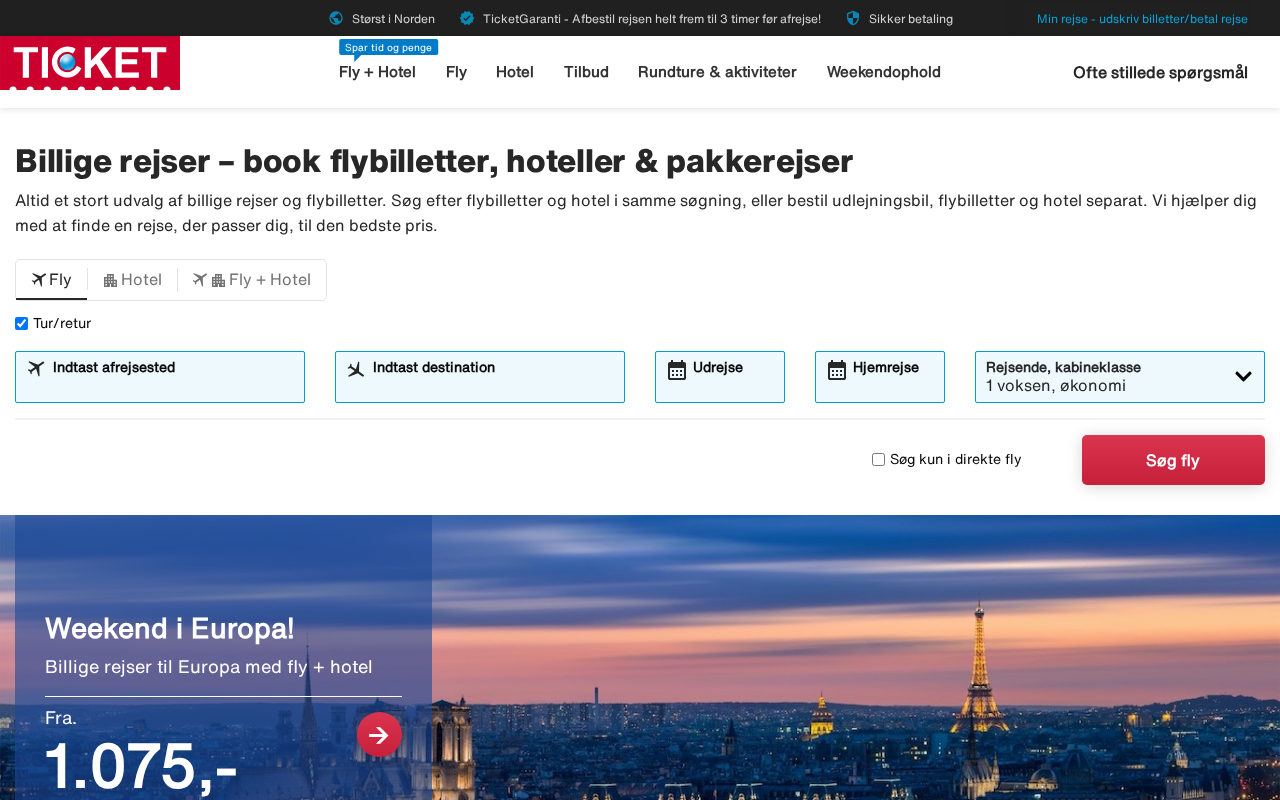Click the Indtast afrejsested input field

click(x=160, y=377)
